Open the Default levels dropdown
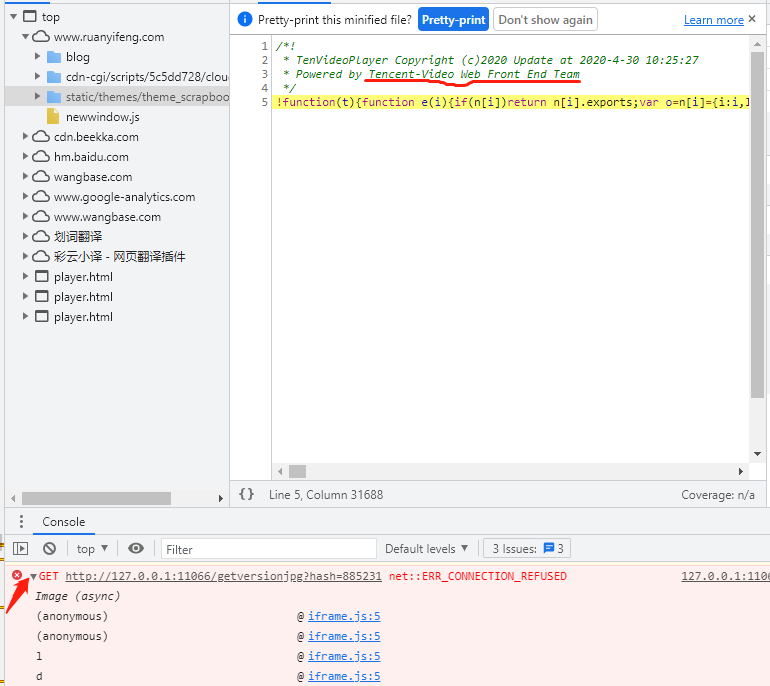 pos(427,549)
